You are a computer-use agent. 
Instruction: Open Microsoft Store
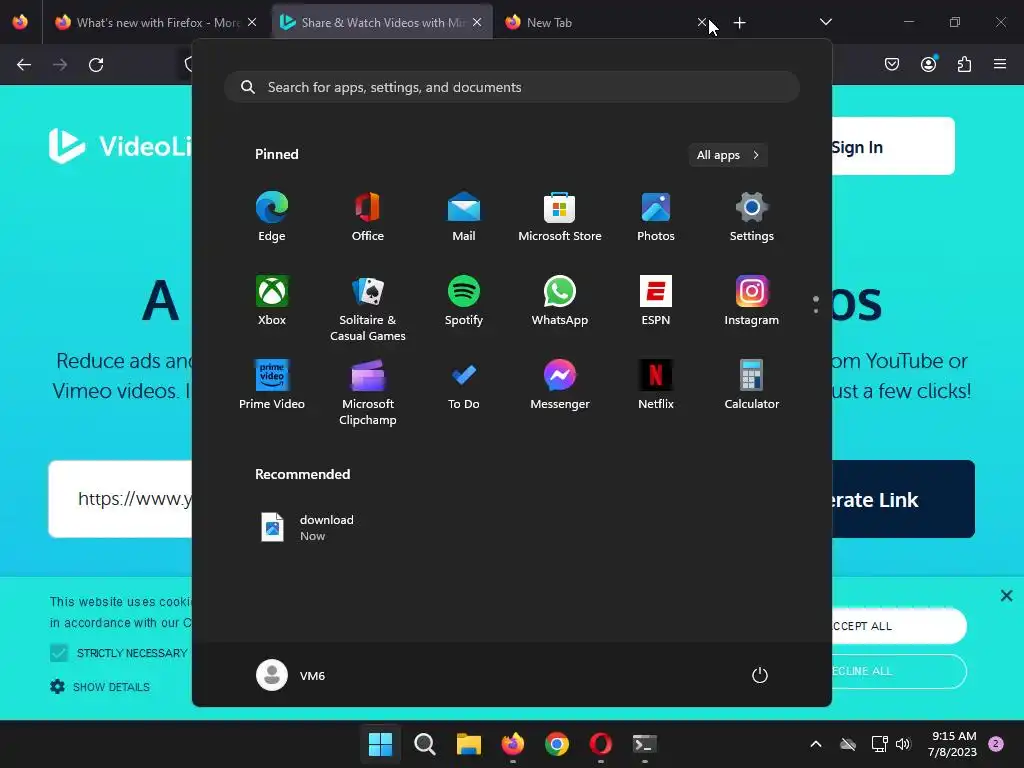[560, 217]
